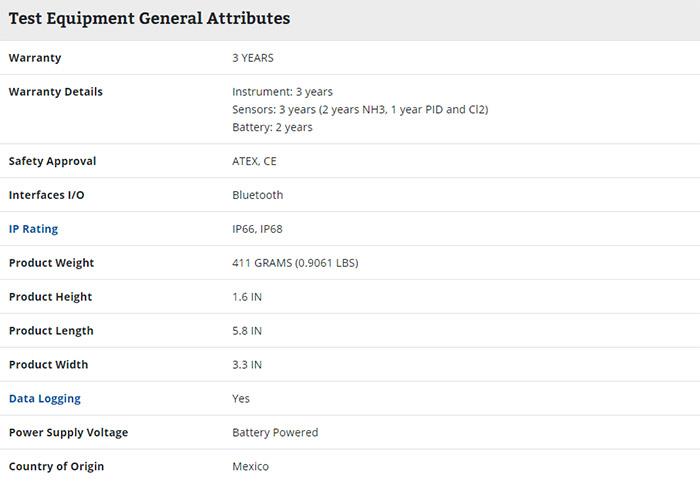Select the Warranty label
700x488 pixels.
click(x=35, y=58)
